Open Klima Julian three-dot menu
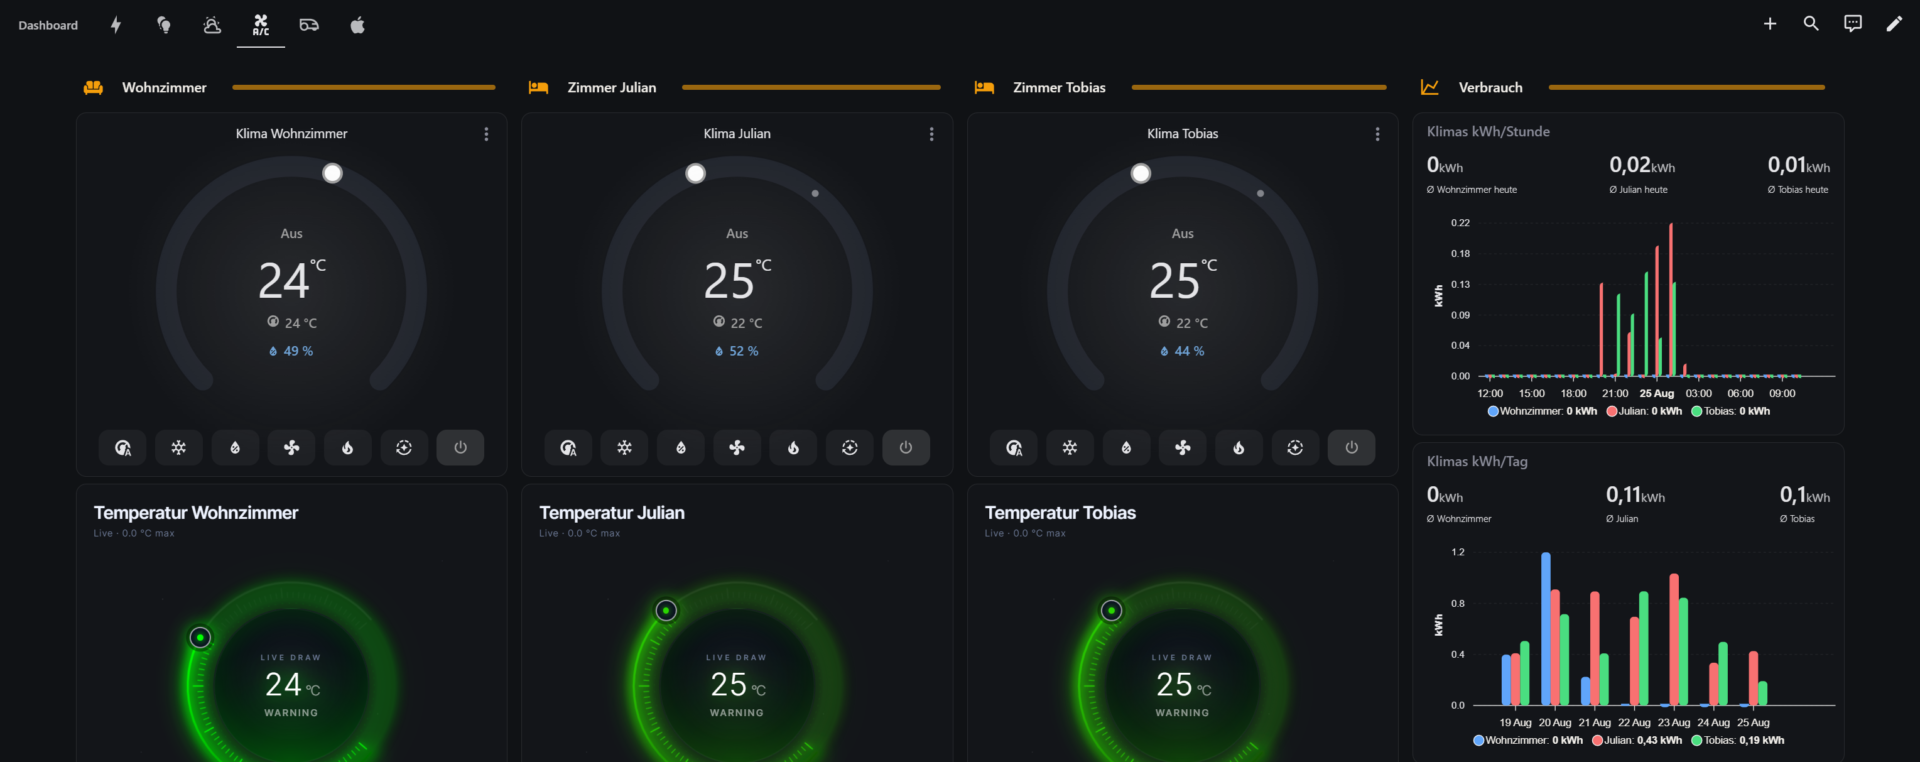Image resolution: width=1920 pixels, height=762 pixels. 931,134
